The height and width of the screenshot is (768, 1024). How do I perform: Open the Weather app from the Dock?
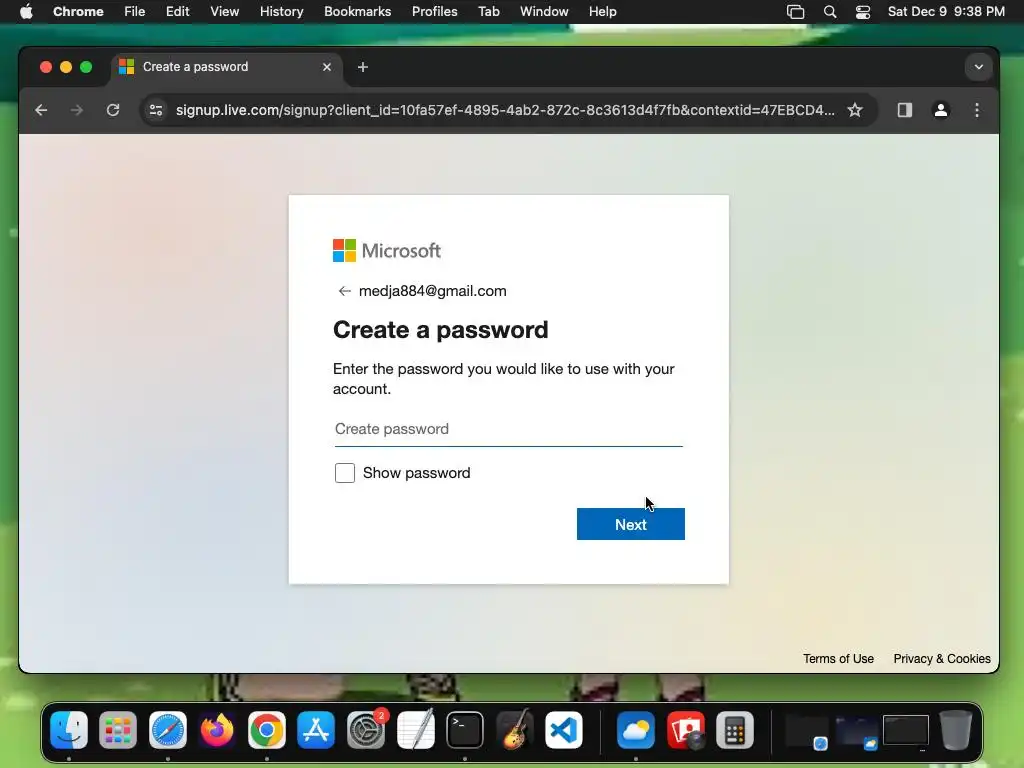coord(635,730)
